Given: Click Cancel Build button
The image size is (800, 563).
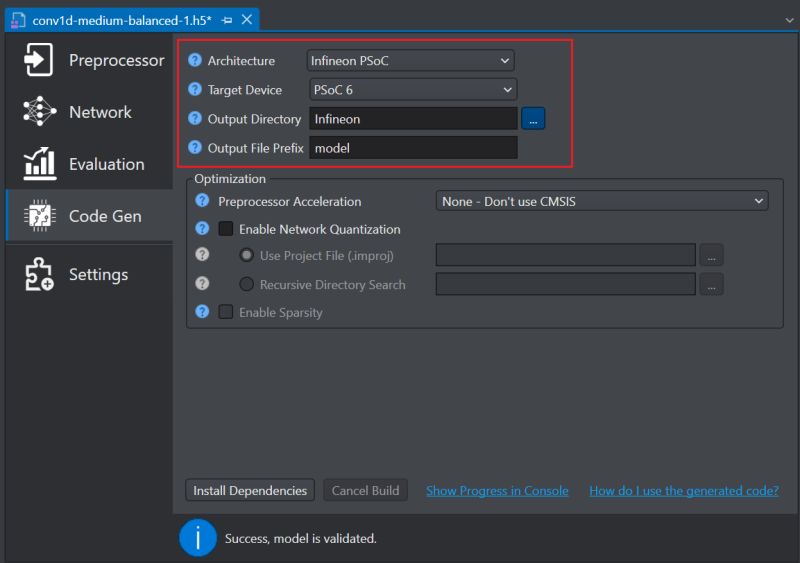Looking at the screenshot, I should (365, 491).
